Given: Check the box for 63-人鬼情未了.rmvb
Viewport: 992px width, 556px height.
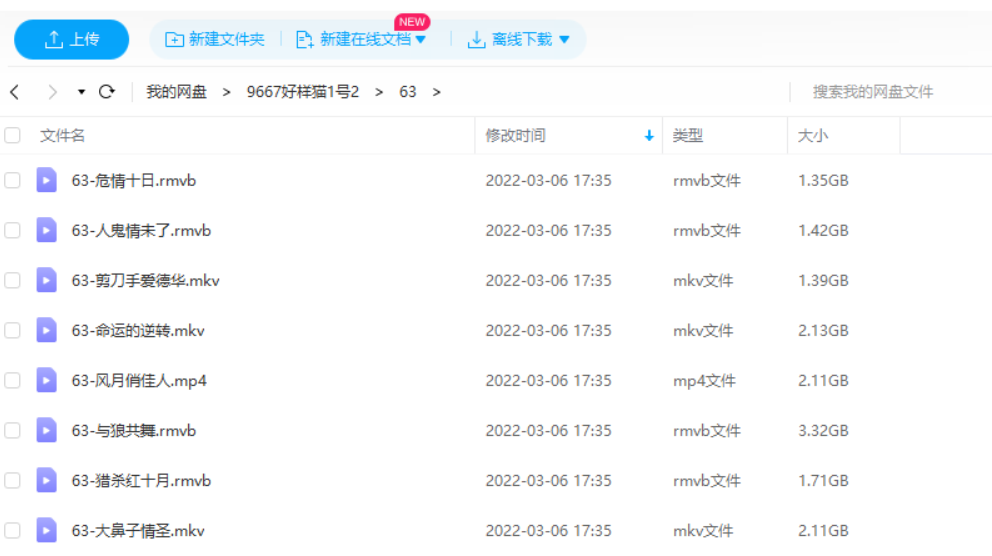Looking at the screenshot, I should click(13, 230).
